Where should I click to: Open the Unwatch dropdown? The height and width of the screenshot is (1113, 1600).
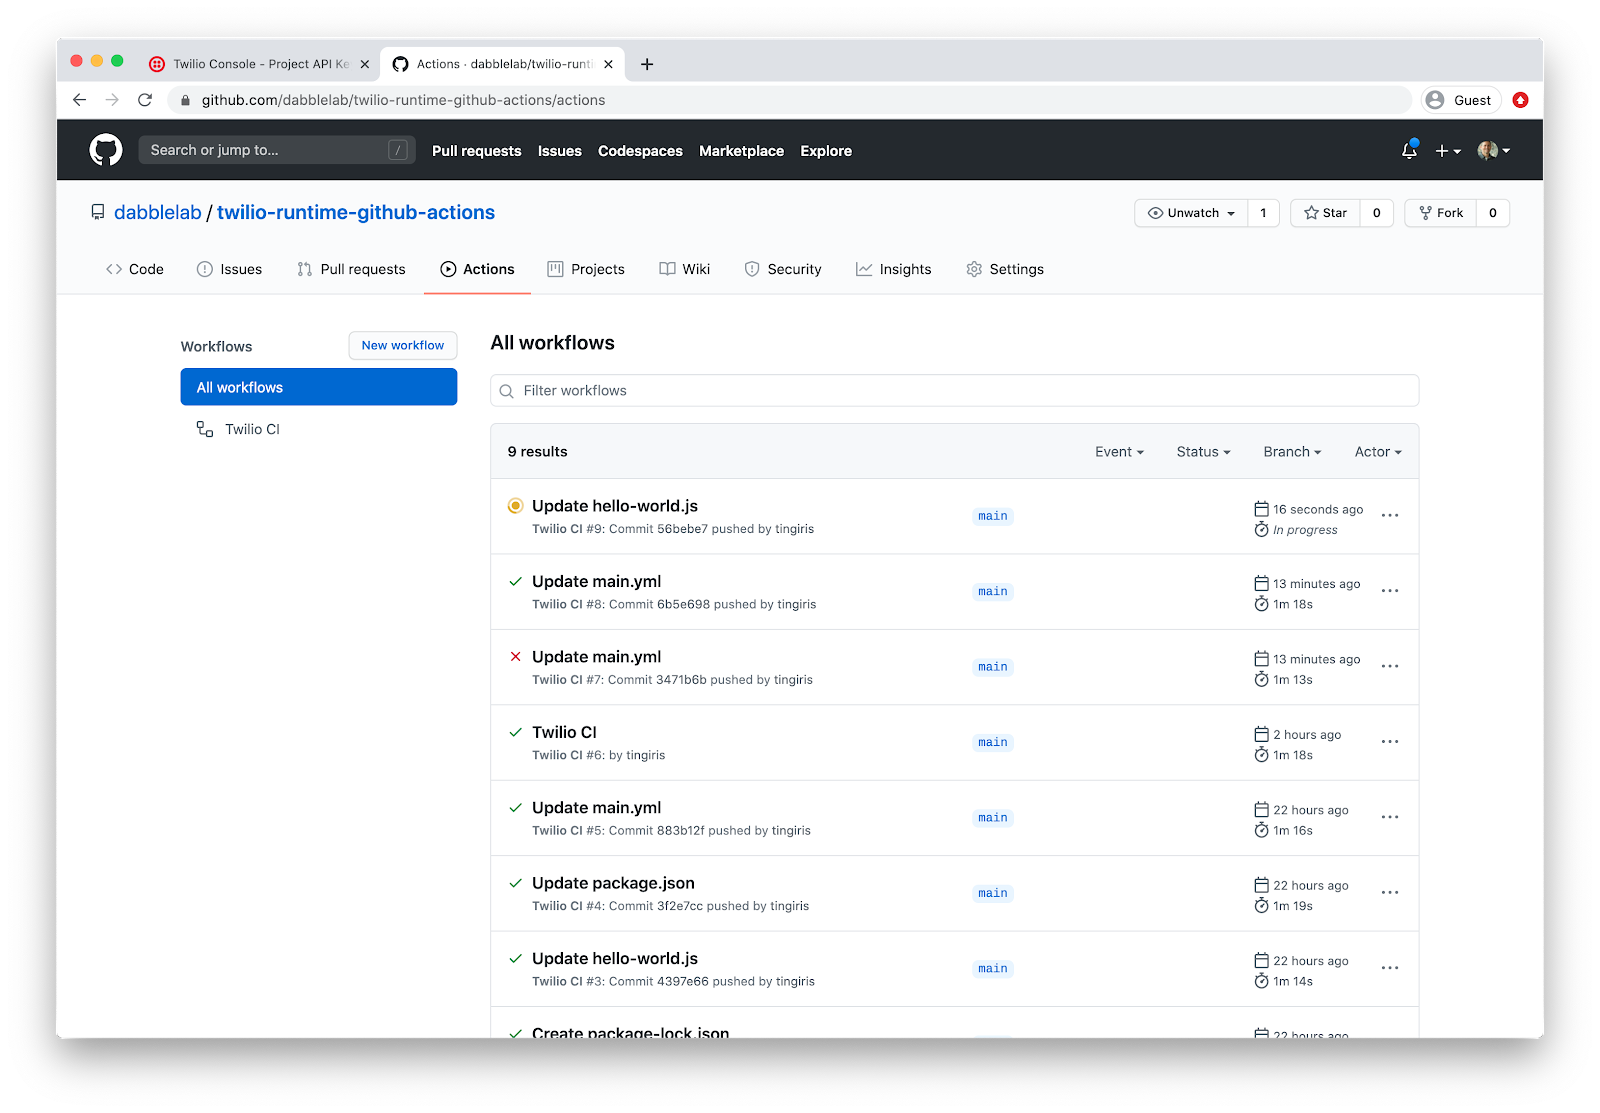(1191, 213)
